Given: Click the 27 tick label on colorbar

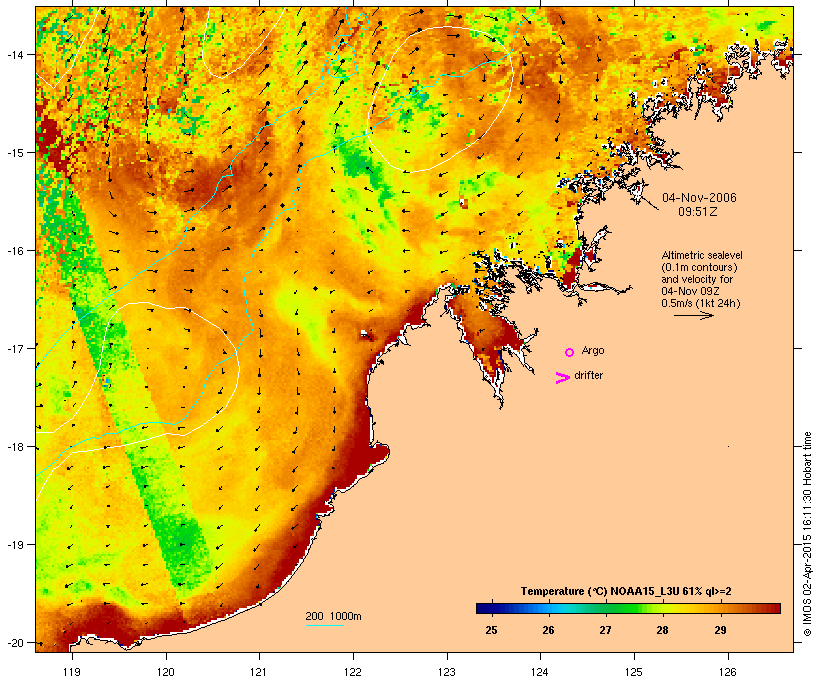Looking at the screenshot, I should [x=605, y=630].
